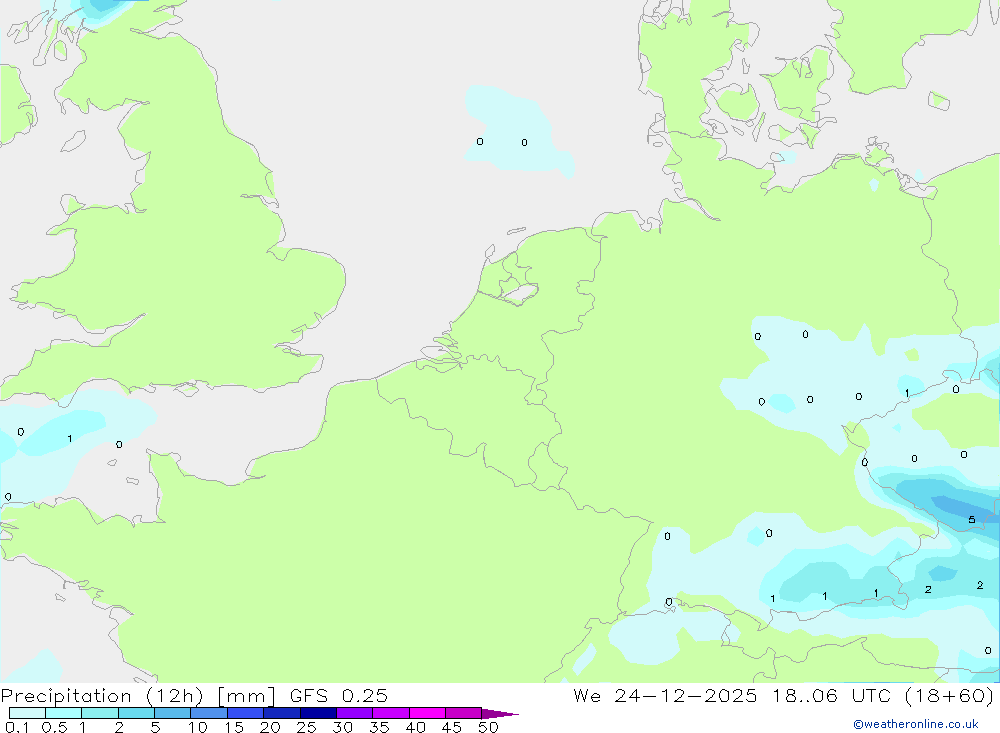Click the 'Precipitation (12h) [mm]' title text
This screenshot has height=733, width=1000.
(138, 696)
